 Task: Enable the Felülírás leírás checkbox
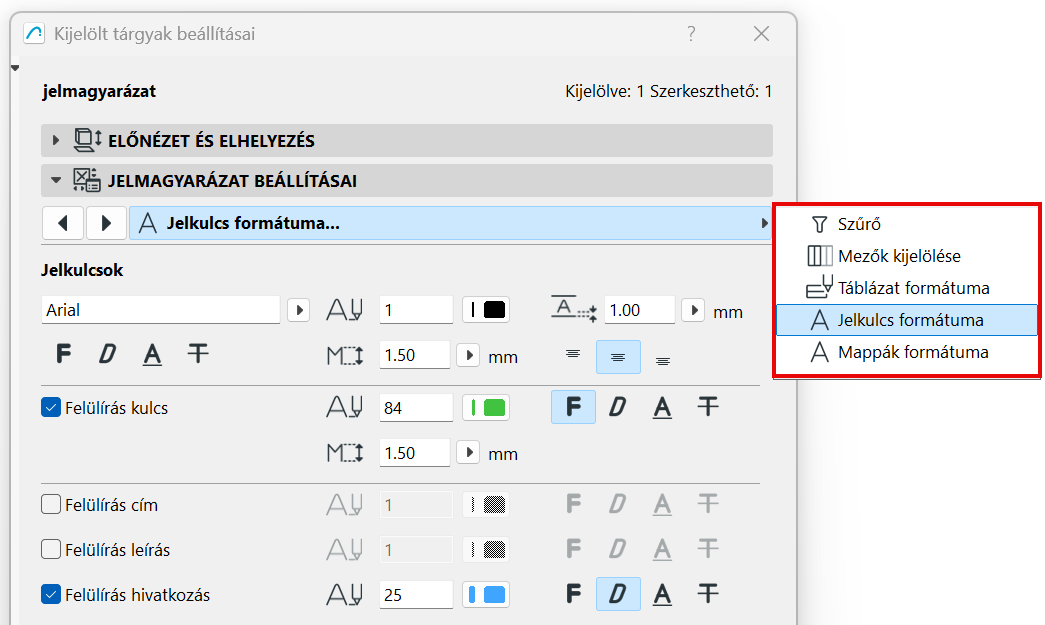click(51, 549)
